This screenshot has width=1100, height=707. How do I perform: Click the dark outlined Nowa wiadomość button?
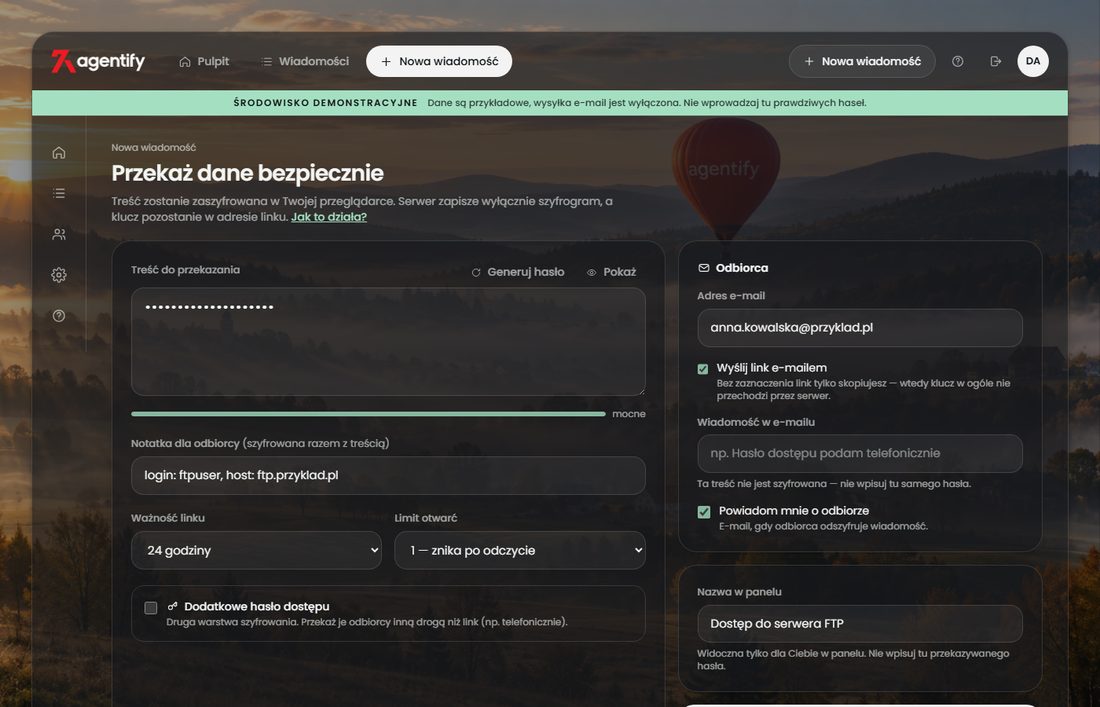click(862, 62)
